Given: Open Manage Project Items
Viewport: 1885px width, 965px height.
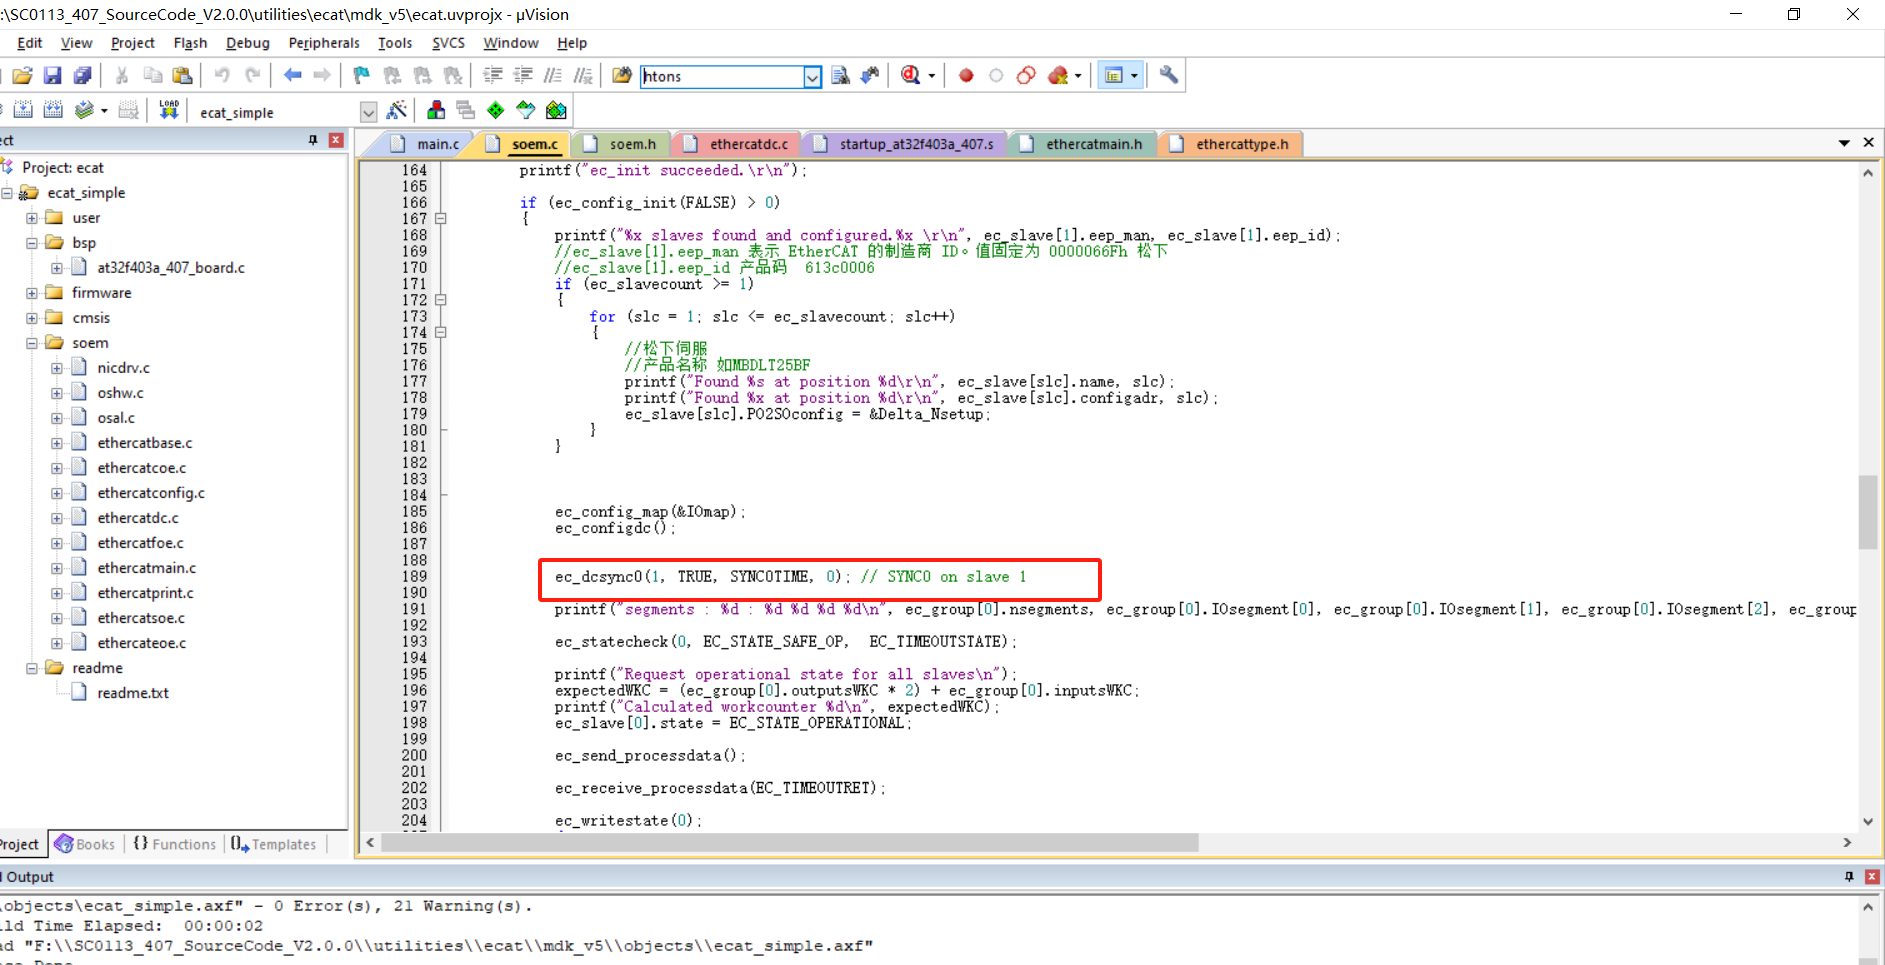Looking at the screenshot, I should [x=436, y=110].
